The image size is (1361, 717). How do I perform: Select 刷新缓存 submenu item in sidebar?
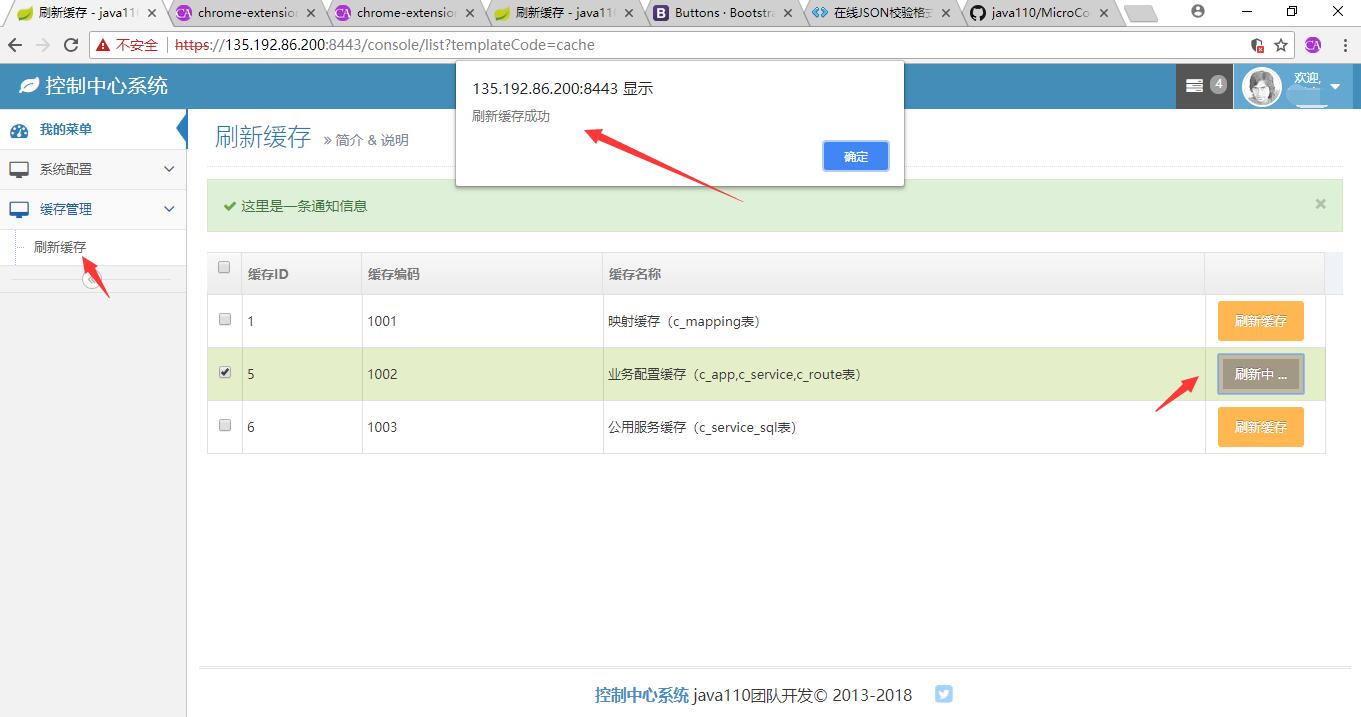tap(60, 247)
